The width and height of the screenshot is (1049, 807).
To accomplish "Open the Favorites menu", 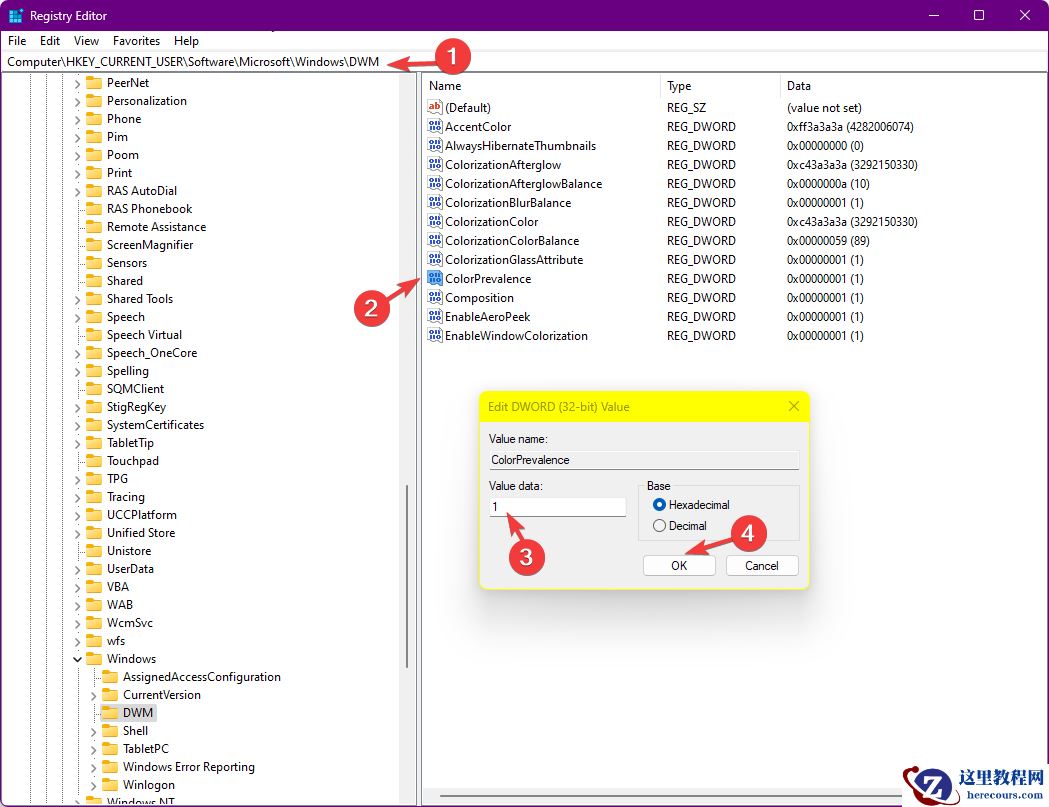I will [136, 41].
